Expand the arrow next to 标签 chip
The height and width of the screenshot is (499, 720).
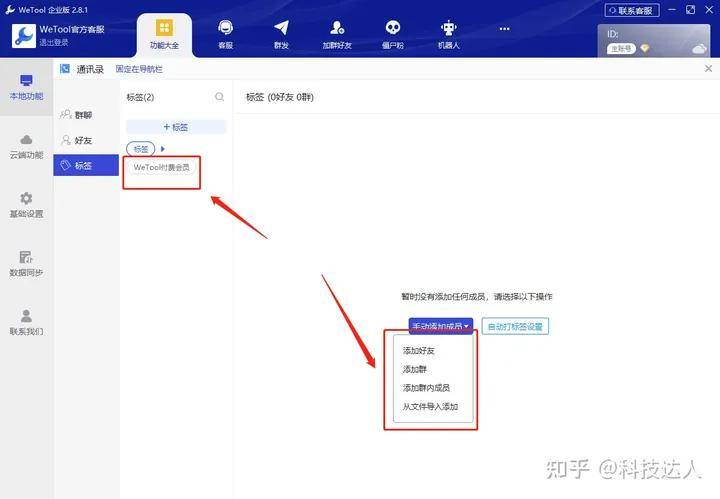click(163, 149)
